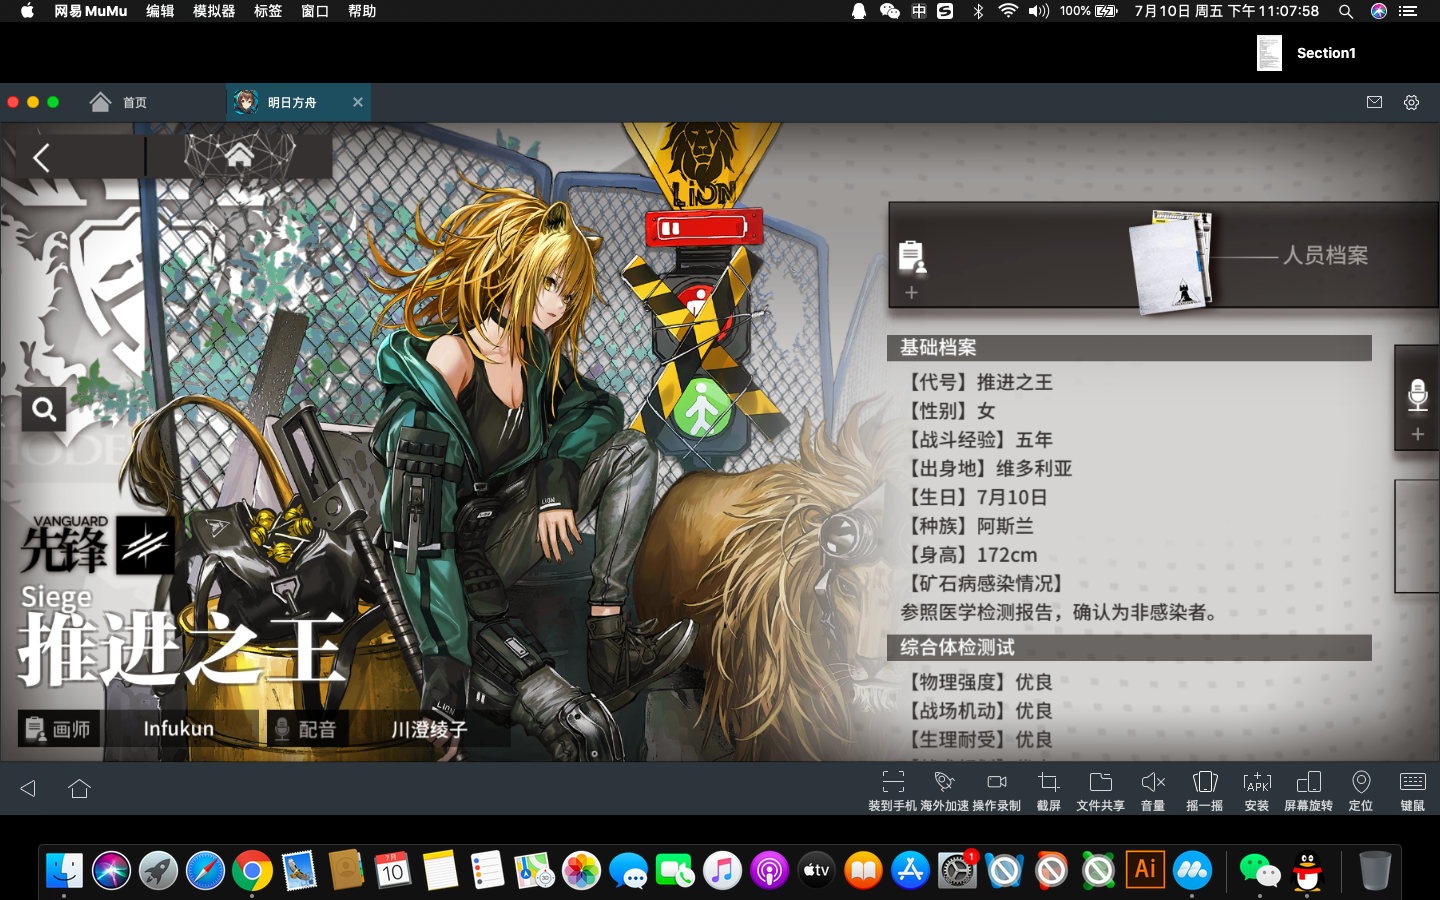Open the magnifier to view full artwork
1440x900 pixels.
(x=44, y=409)
